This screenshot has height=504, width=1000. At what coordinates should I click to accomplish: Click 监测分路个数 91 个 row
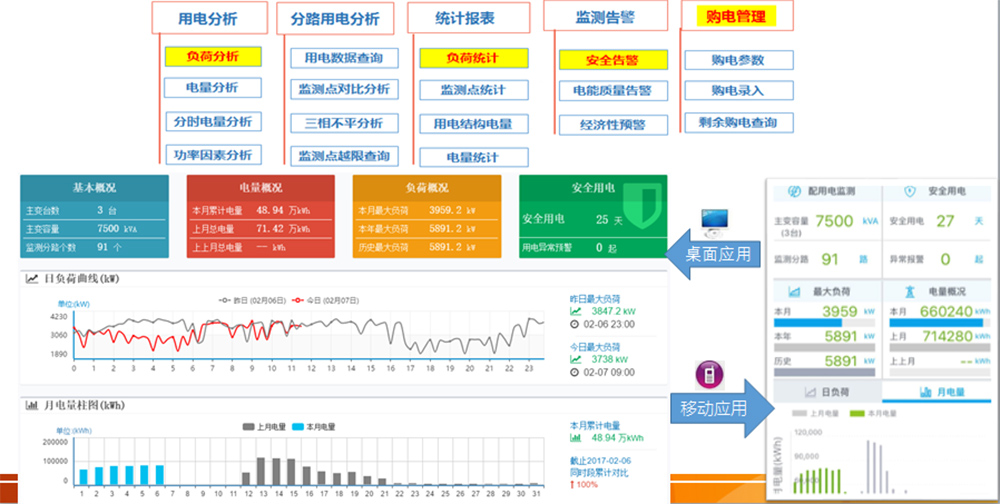94,247
